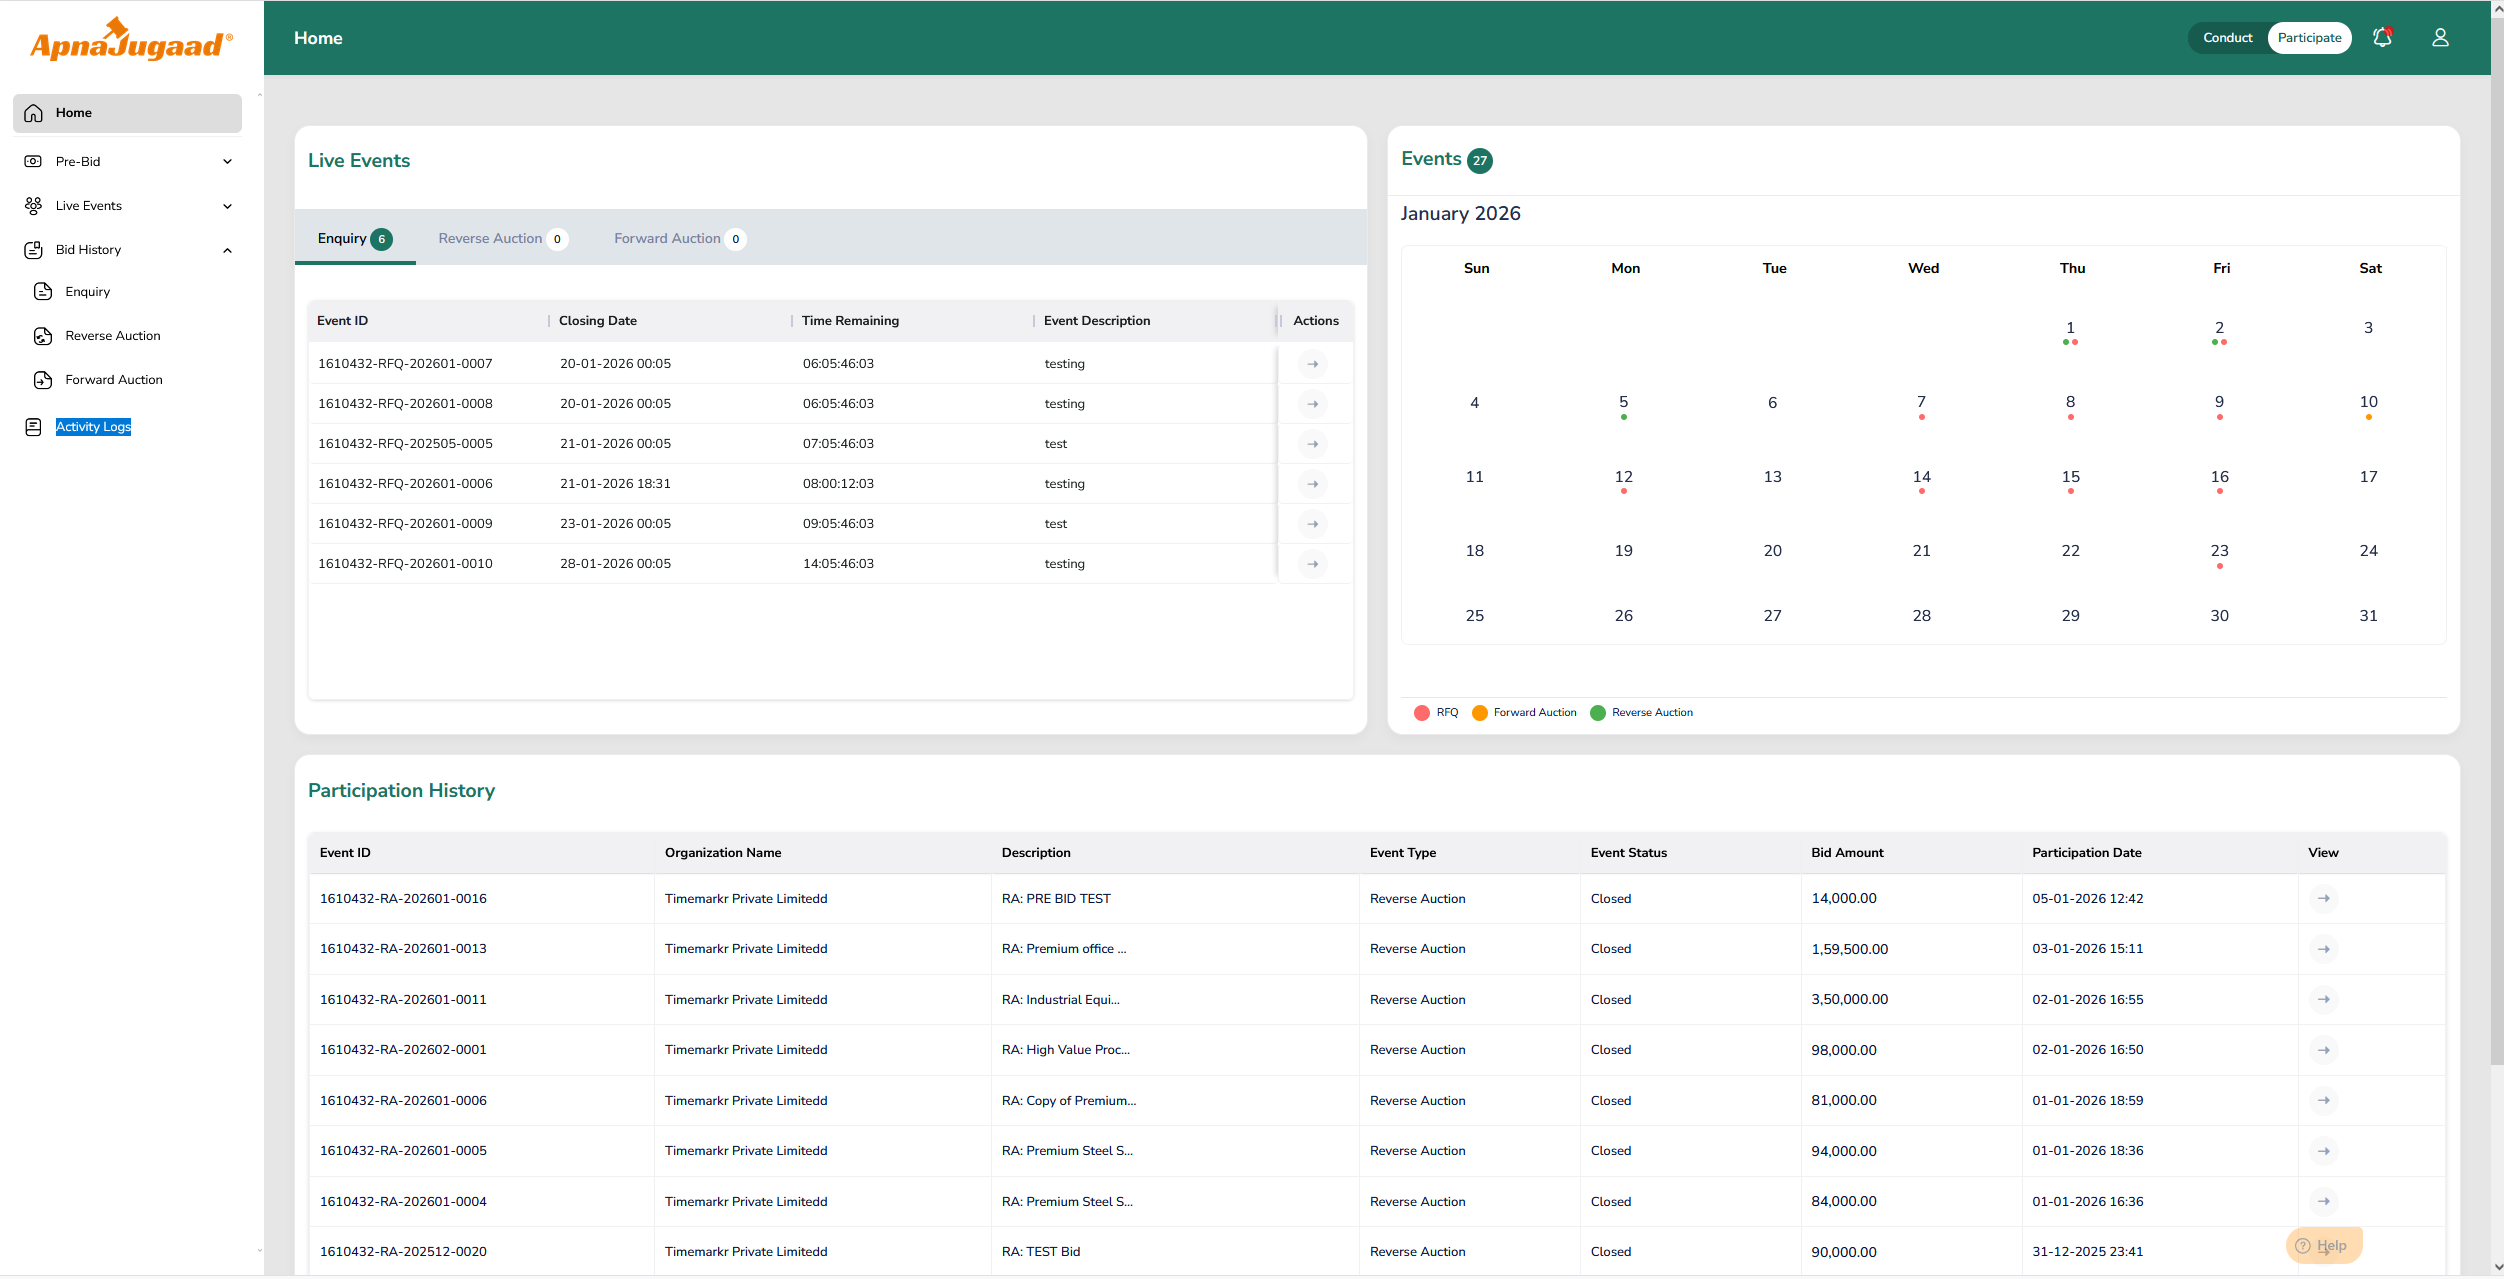The image size is (2504, 1279).
Task: Click the Activity Logs sidebar icon
Action: point(34,427)
